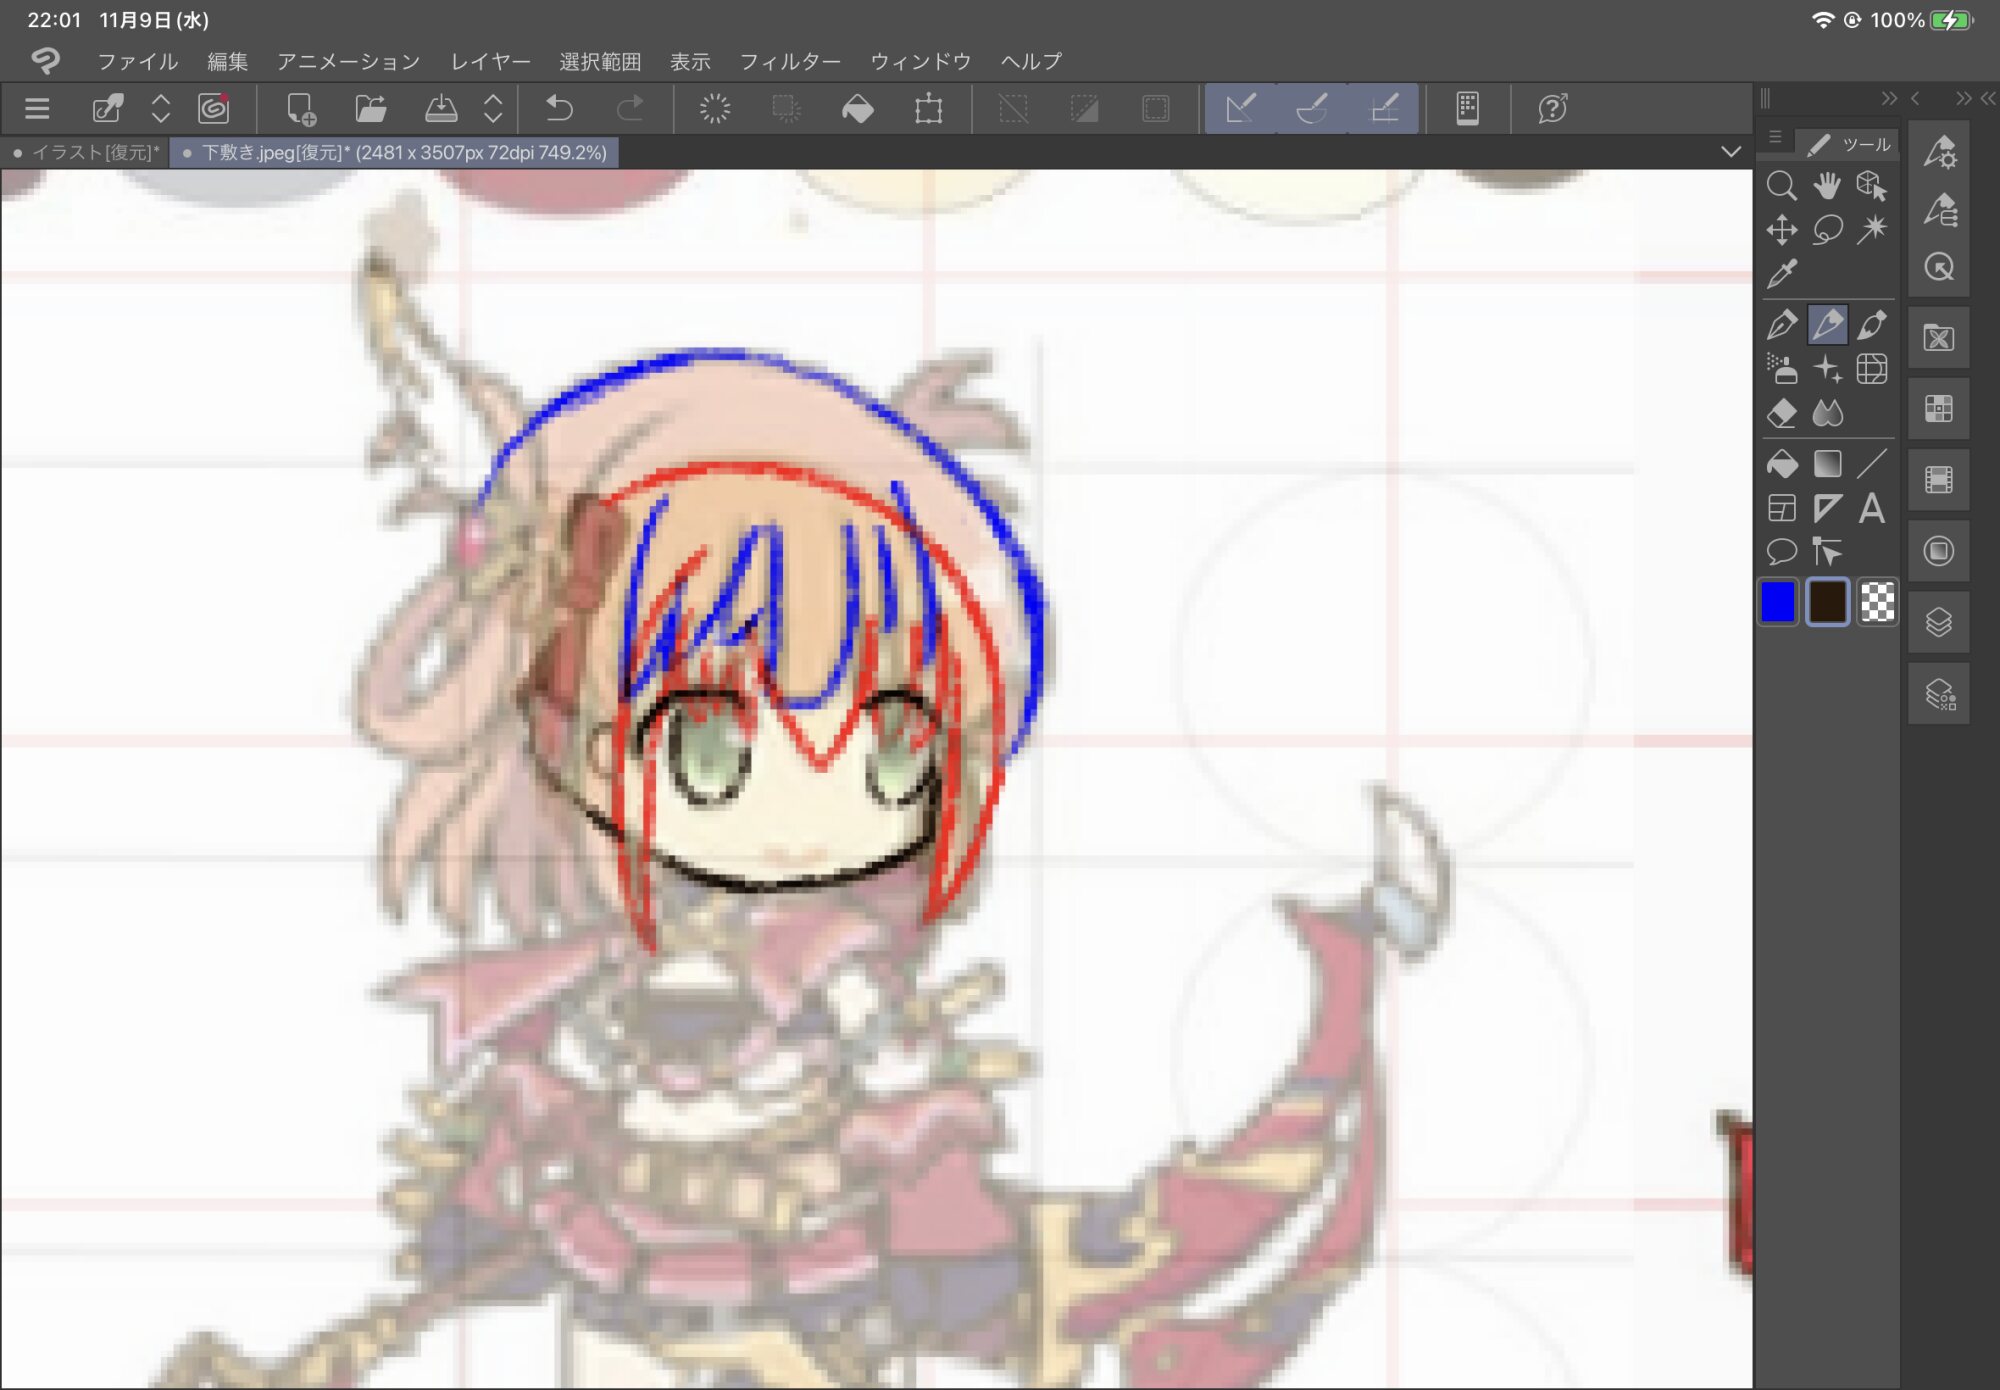The height and width of the screenshot is (1390, 2000).
Task: Click the Undo arrow
Action: pos(559,108)
